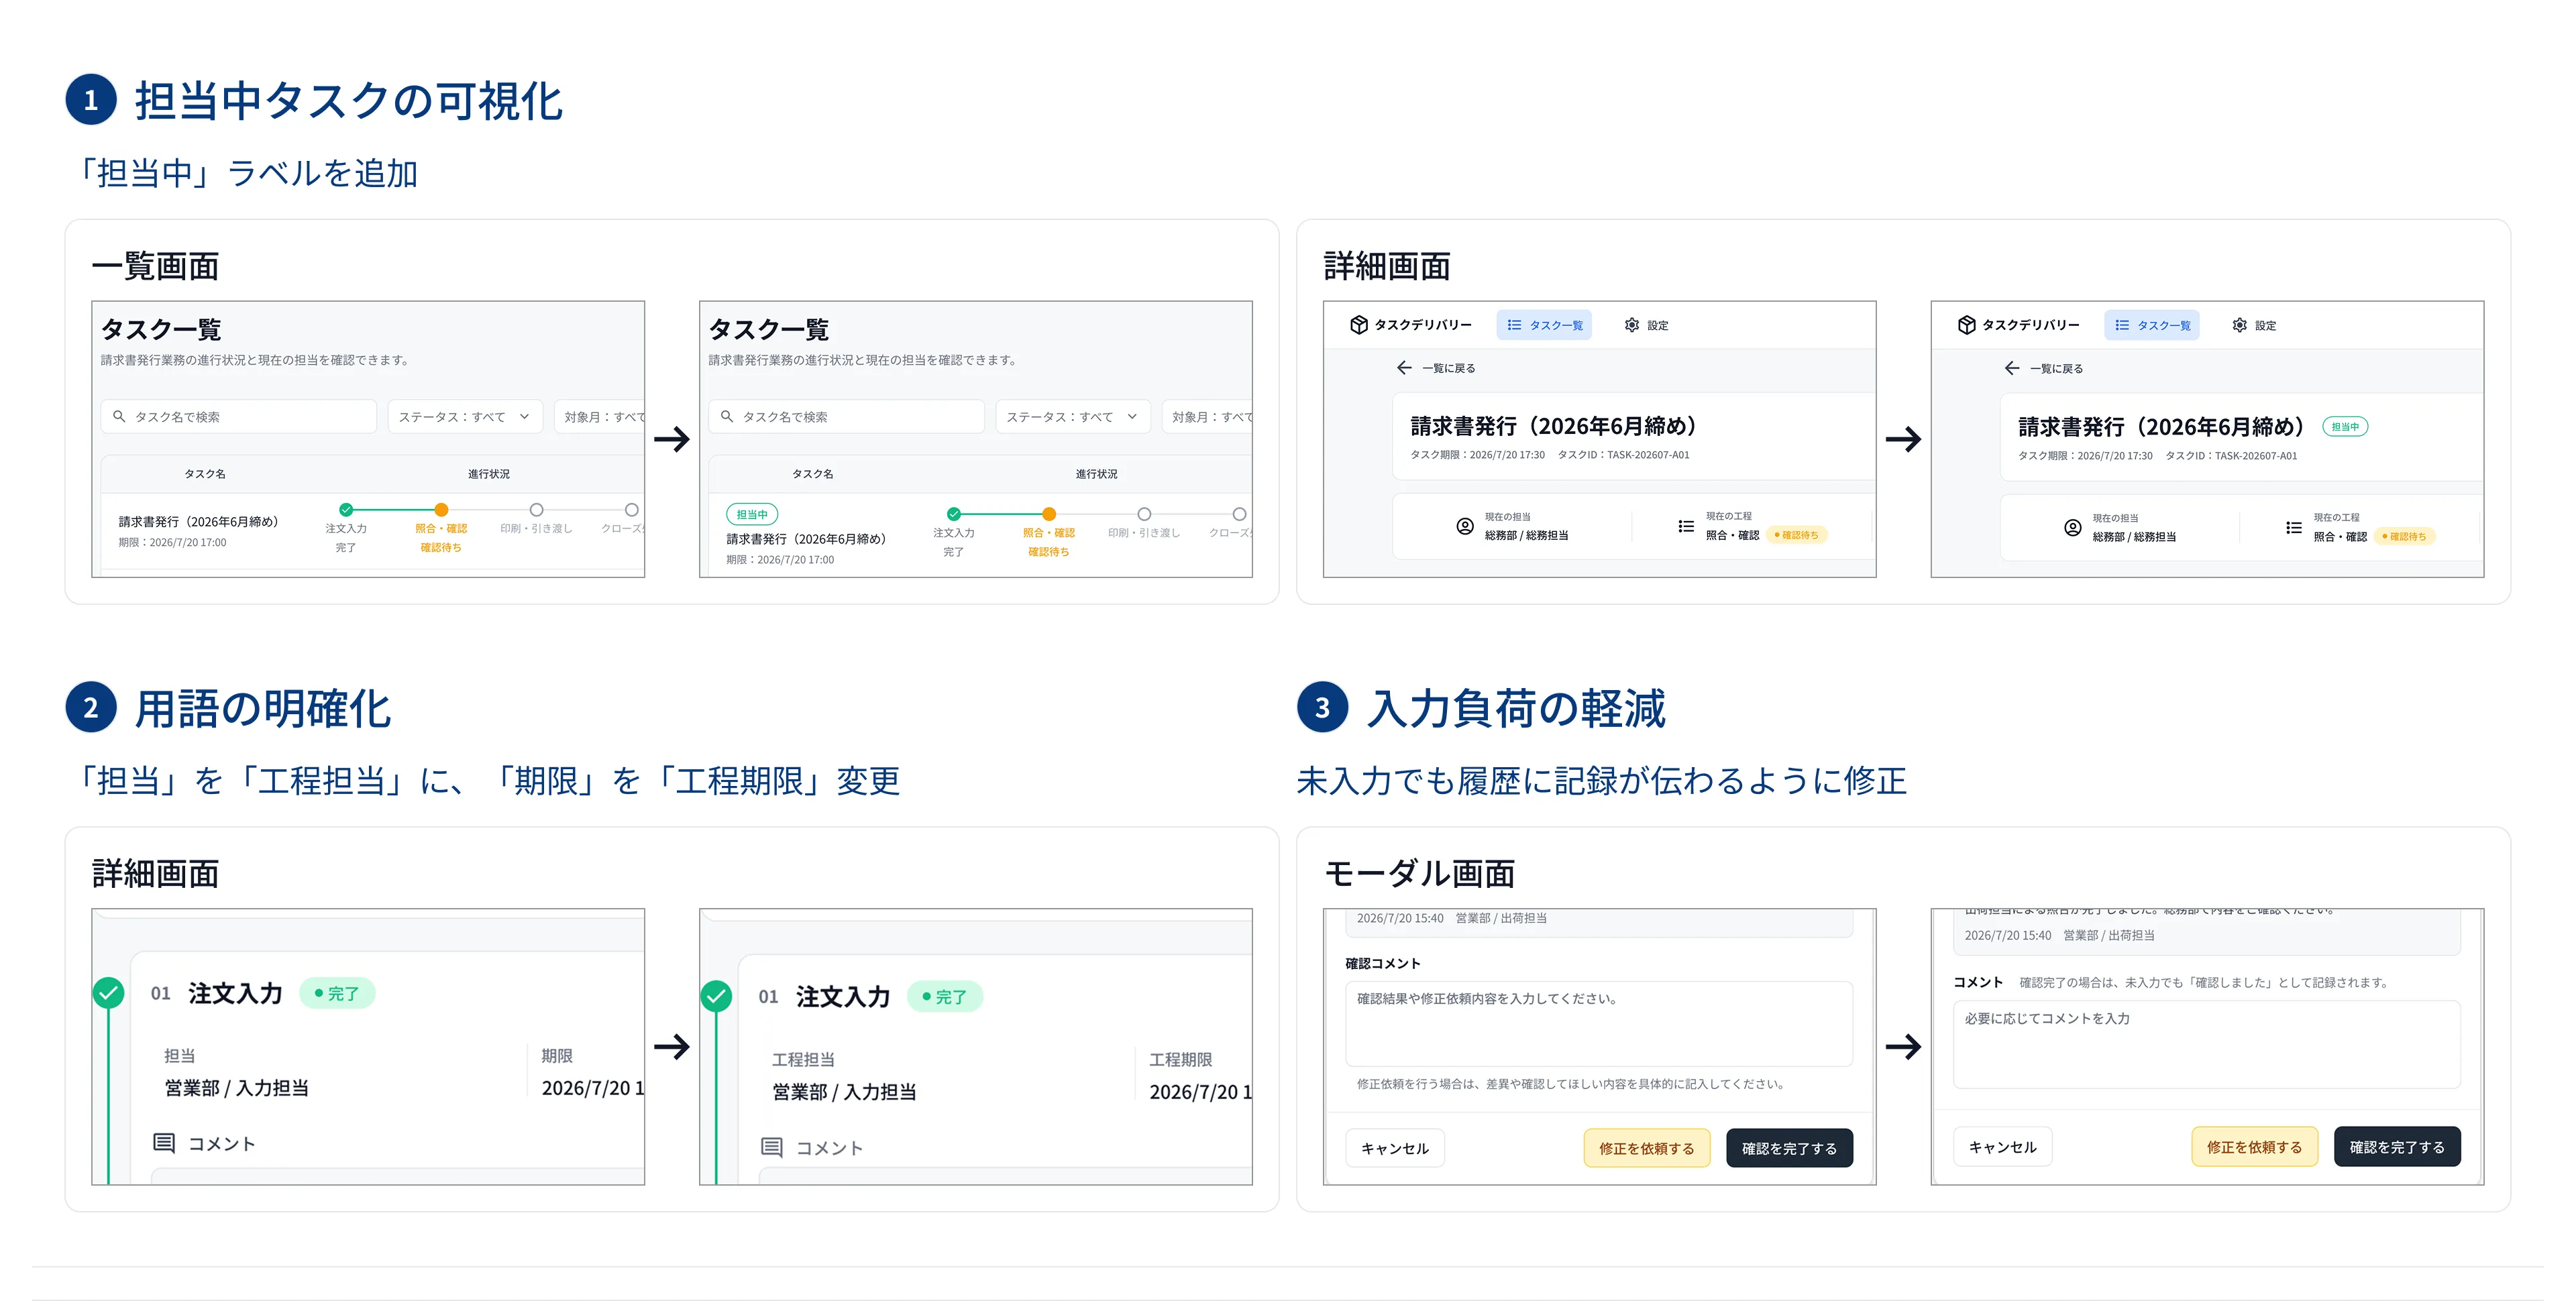
Task: Click orange 照合・確認 step node in list showing 担当中 badge
Action: point(1049,514)
